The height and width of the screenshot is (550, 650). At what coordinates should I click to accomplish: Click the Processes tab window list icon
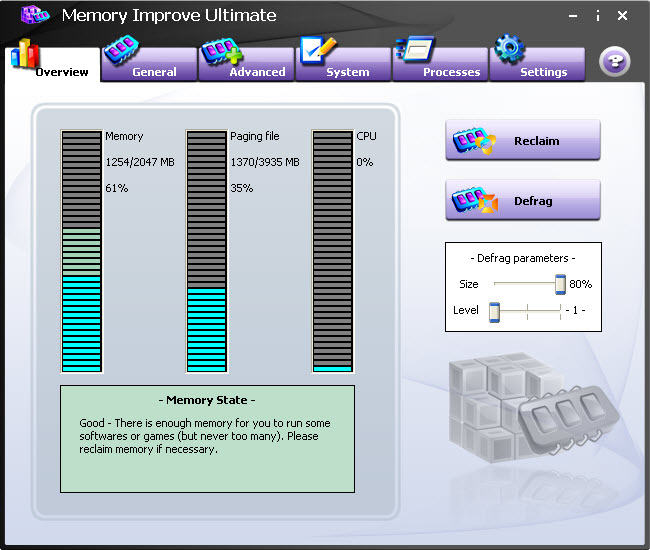point(414,50)
